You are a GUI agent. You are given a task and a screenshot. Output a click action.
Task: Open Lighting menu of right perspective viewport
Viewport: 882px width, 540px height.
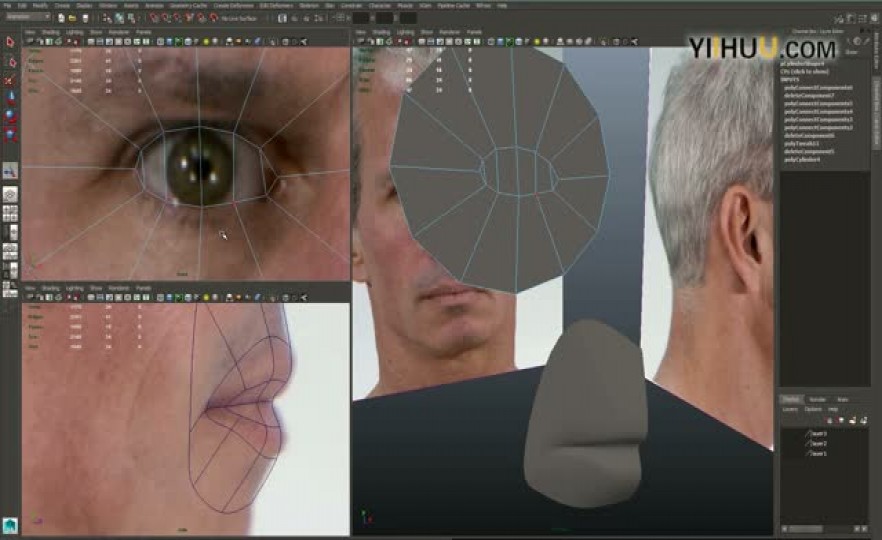(x=405, y=32)
